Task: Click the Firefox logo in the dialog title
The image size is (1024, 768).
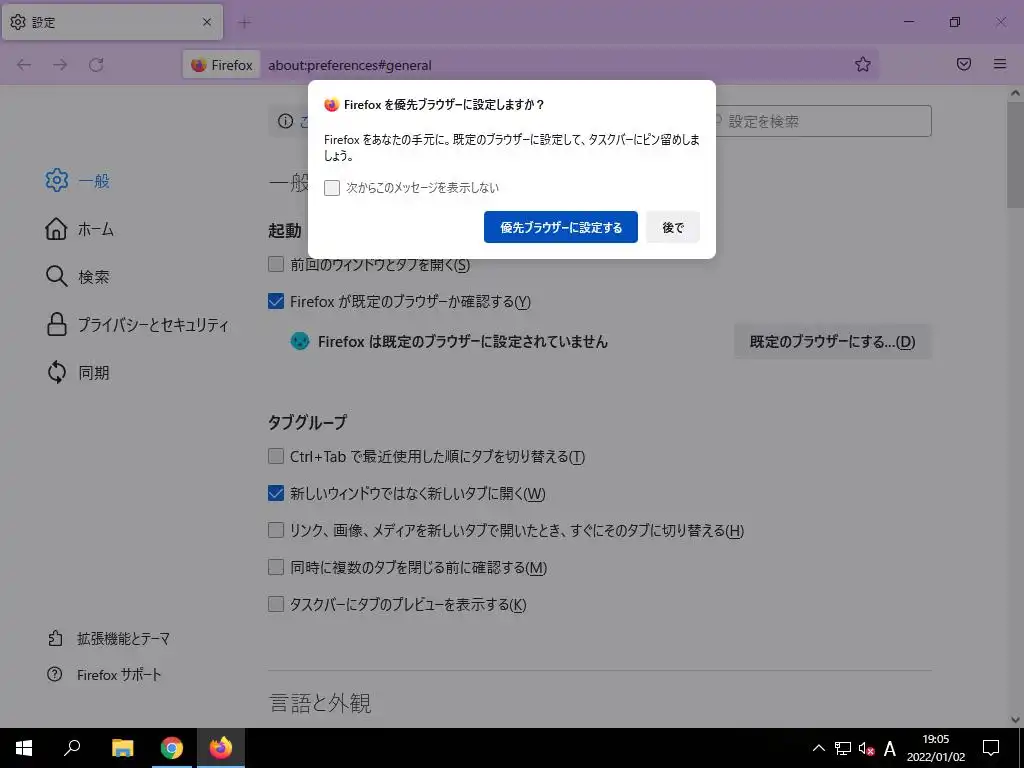Action: tap(332, 104)
